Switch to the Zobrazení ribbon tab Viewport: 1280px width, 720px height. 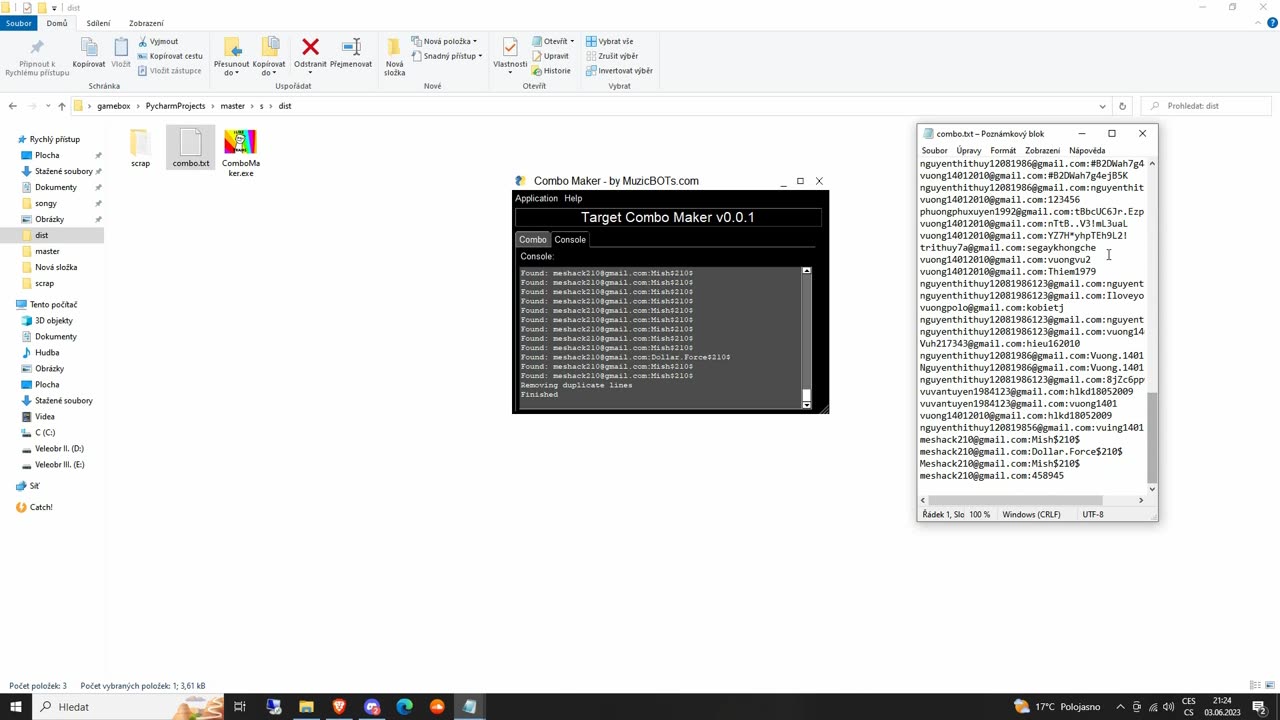(146, 23)
